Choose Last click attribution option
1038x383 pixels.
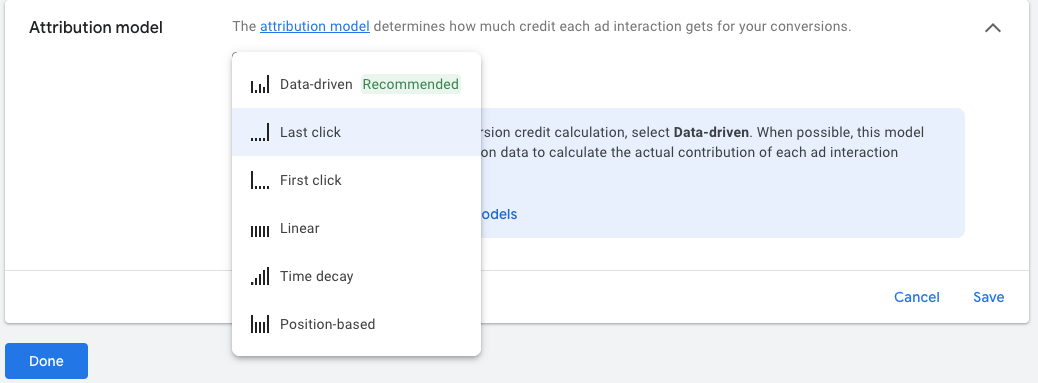coord(356,132)
